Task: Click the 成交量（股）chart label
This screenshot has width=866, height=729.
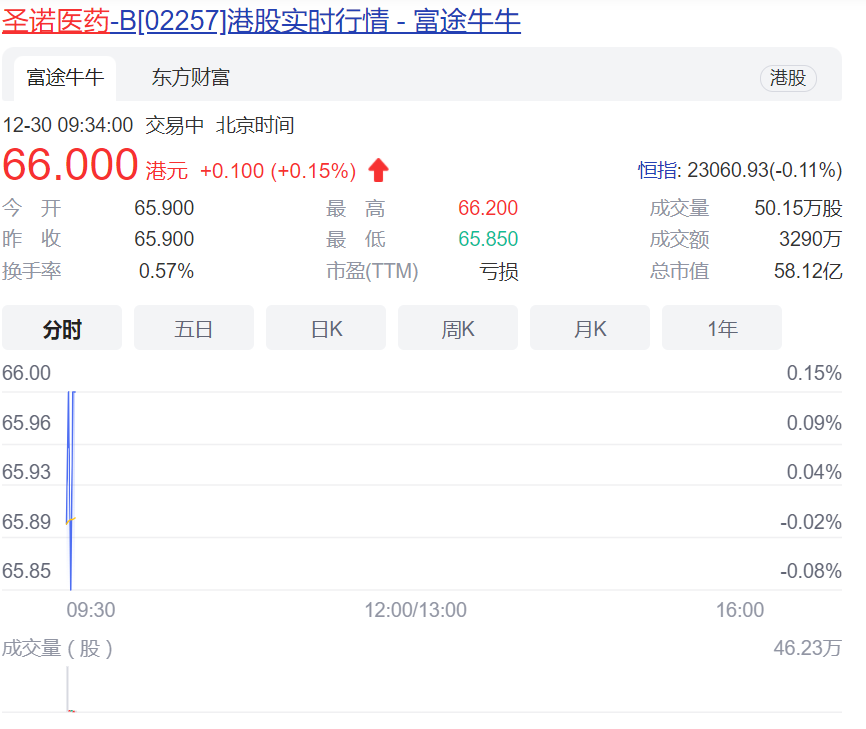Action: pyautogui.click(x=57, y=648)
